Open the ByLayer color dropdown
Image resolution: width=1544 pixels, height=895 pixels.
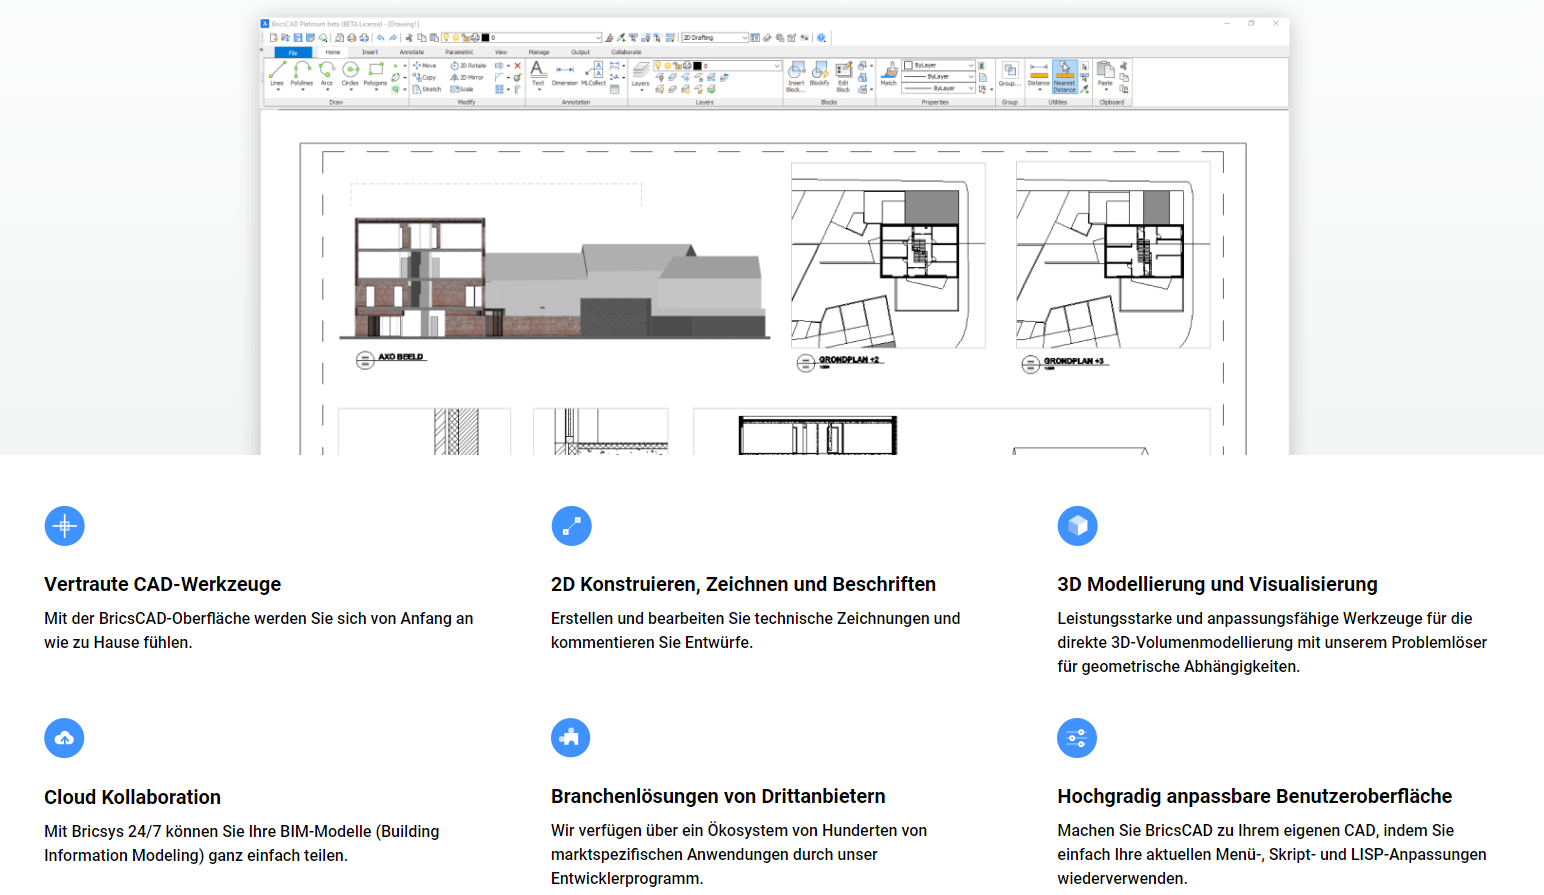[939, 65]
